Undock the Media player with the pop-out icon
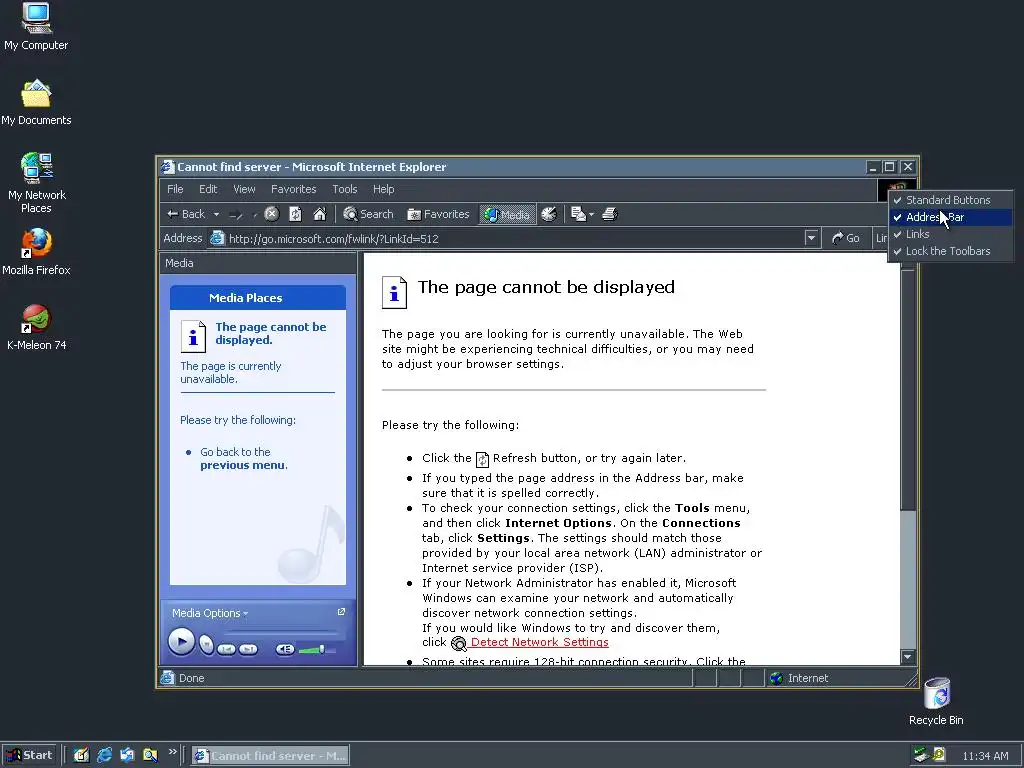 [x=341, y=612]
